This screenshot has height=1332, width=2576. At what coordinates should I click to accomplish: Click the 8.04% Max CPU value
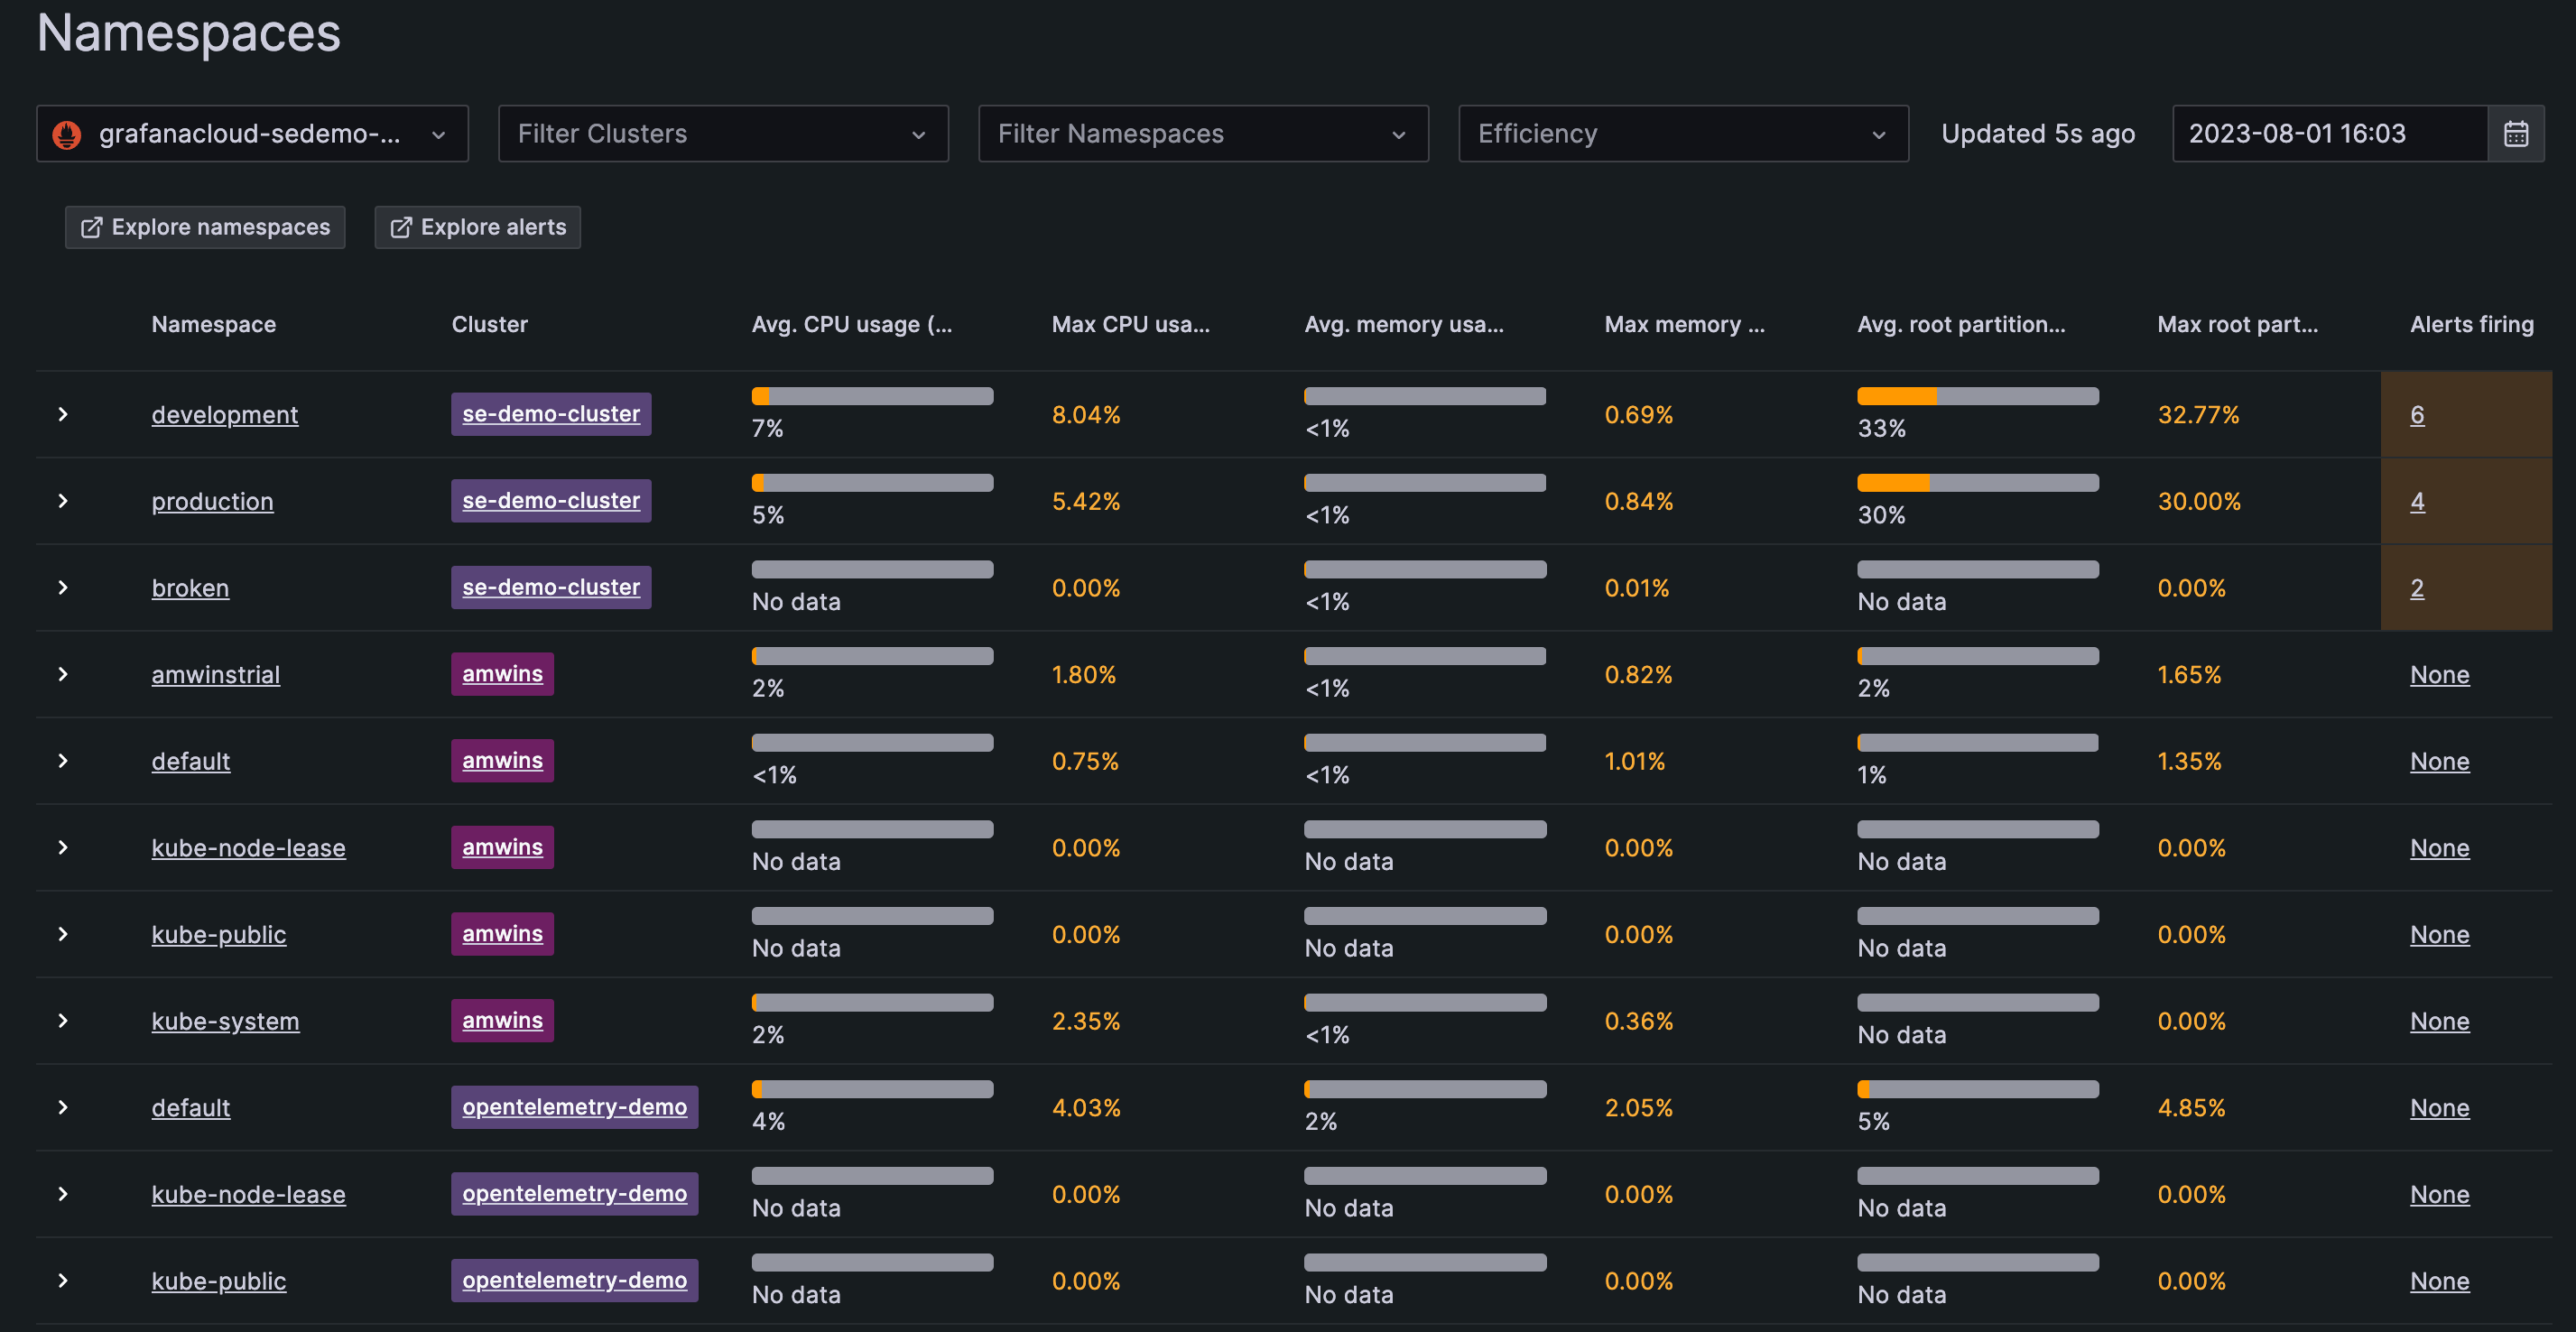click(x=1086, y=414)
